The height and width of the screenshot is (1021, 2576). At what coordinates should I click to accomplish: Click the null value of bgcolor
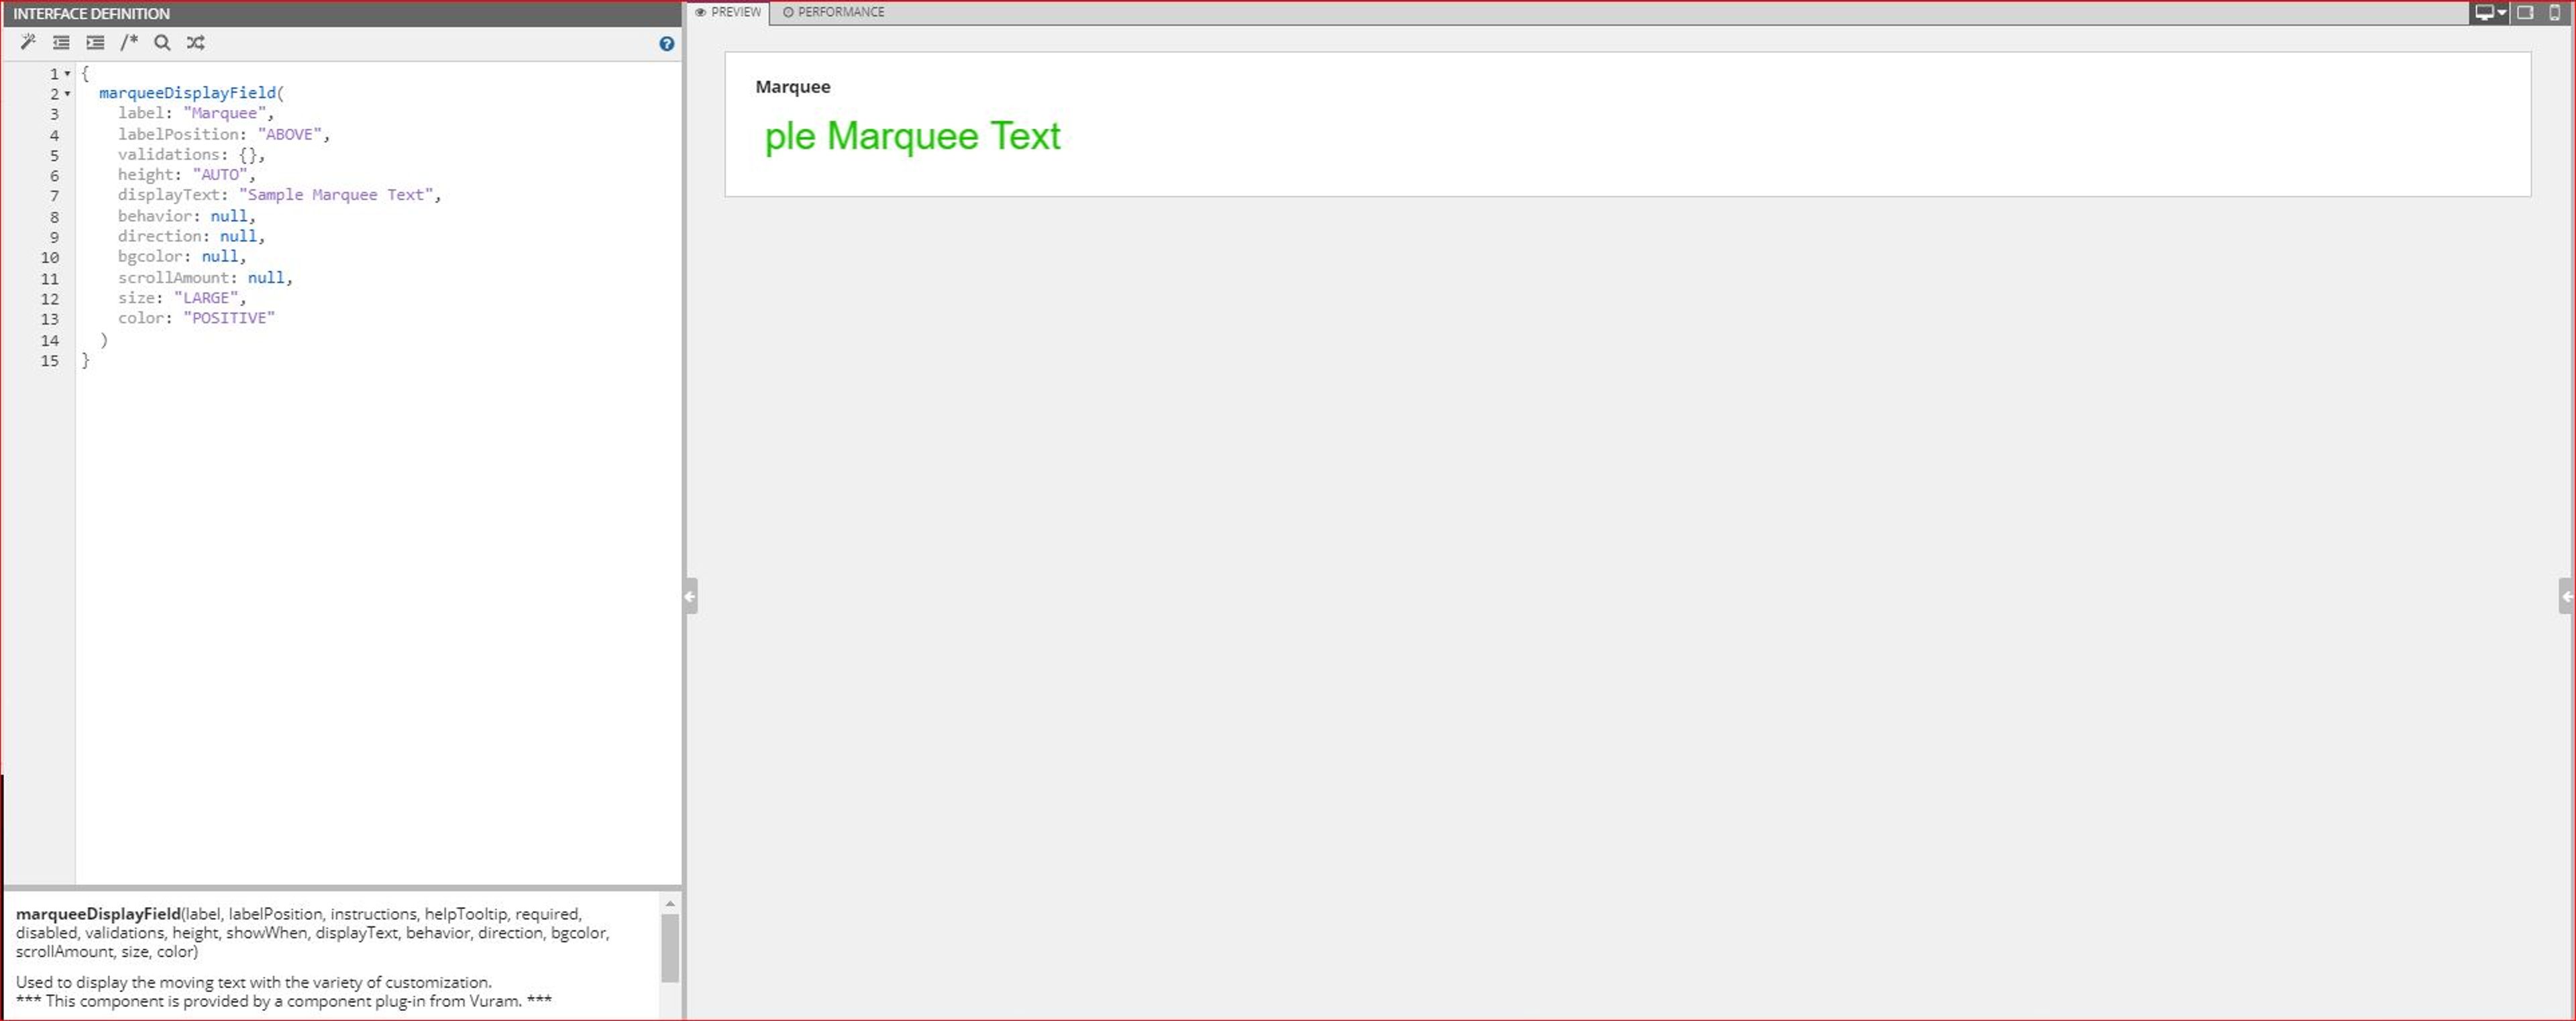220,257
